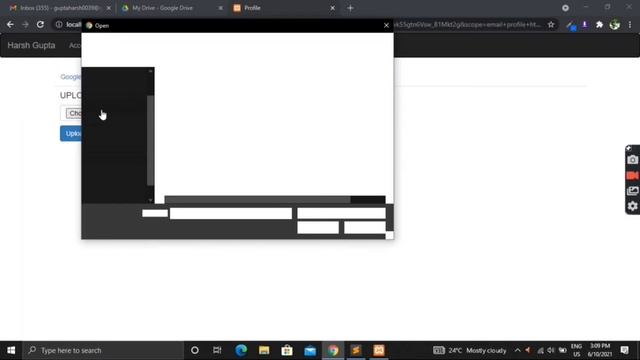Click the horizontal scrollbar in file dialog
640x360 pixels.
point(258,200)
